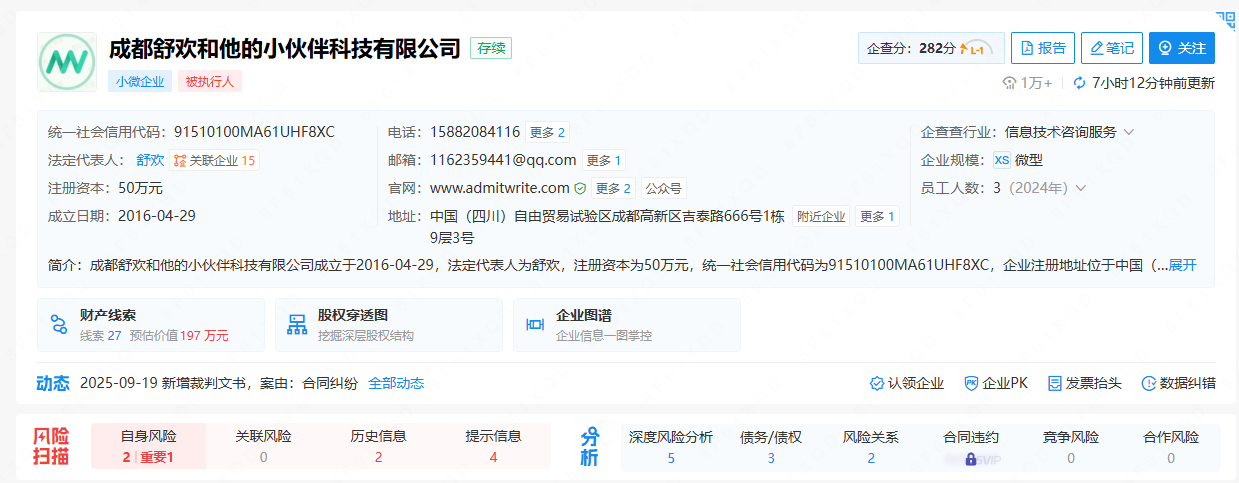Open legal representative 舒欢 link
1239x483 pixels.
(x=150, y=160)
